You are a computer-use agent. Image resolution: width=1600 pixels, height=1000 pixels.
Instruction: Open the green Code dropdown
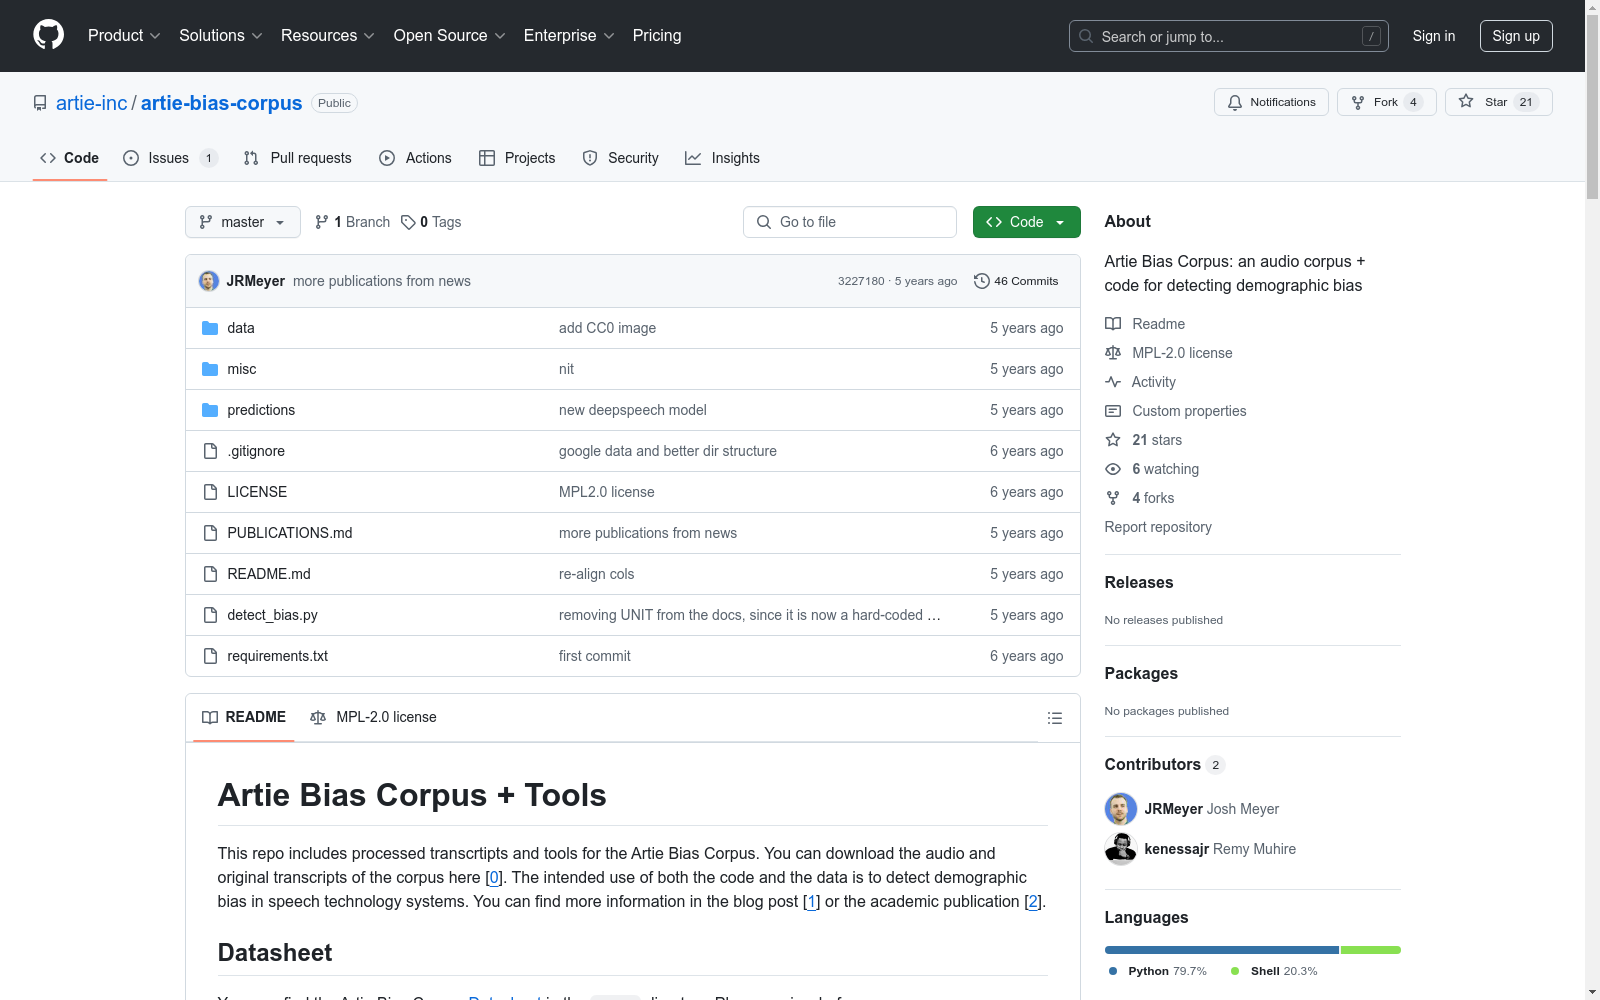[1026, 222]
